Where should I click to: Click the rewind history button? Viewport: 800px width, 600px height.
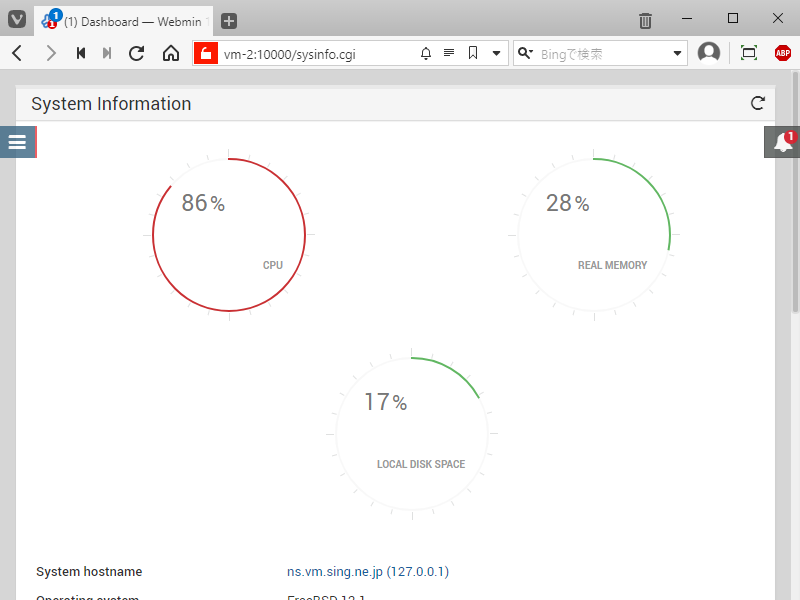(x=81, y=53)
